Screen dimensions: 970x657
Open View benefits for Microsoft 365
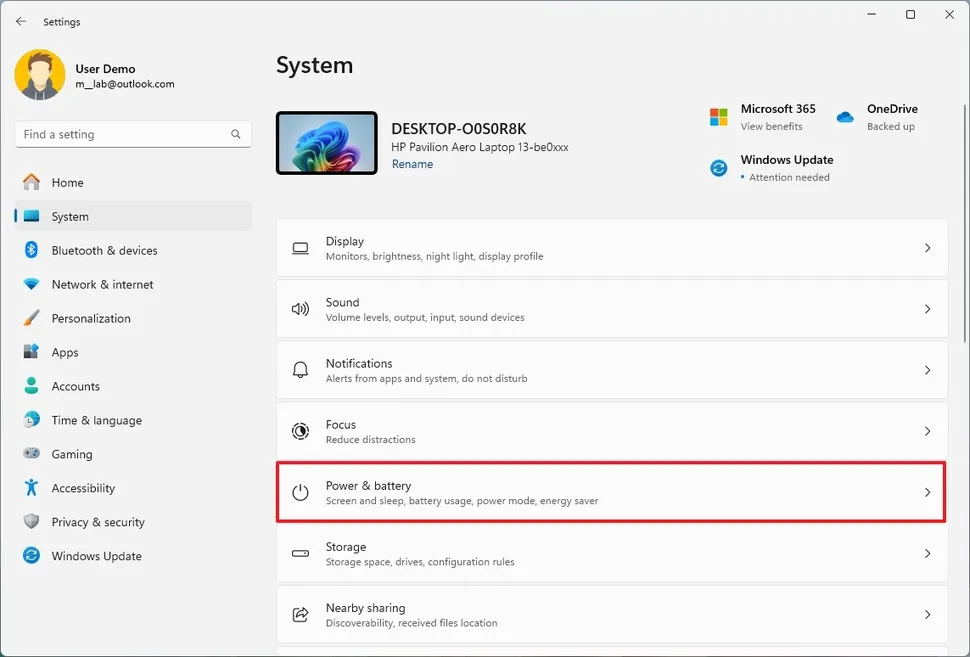tap(771, 126)
